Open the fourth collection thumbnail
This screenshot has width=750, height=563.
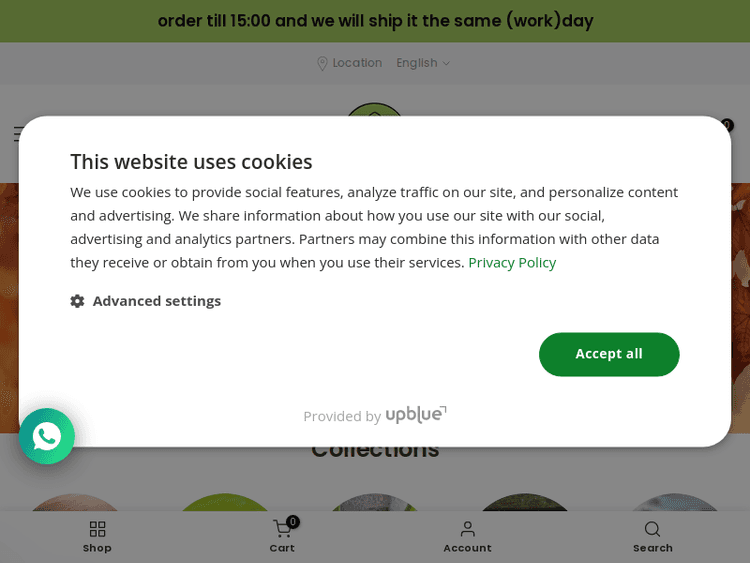click(x=525, y=502)
